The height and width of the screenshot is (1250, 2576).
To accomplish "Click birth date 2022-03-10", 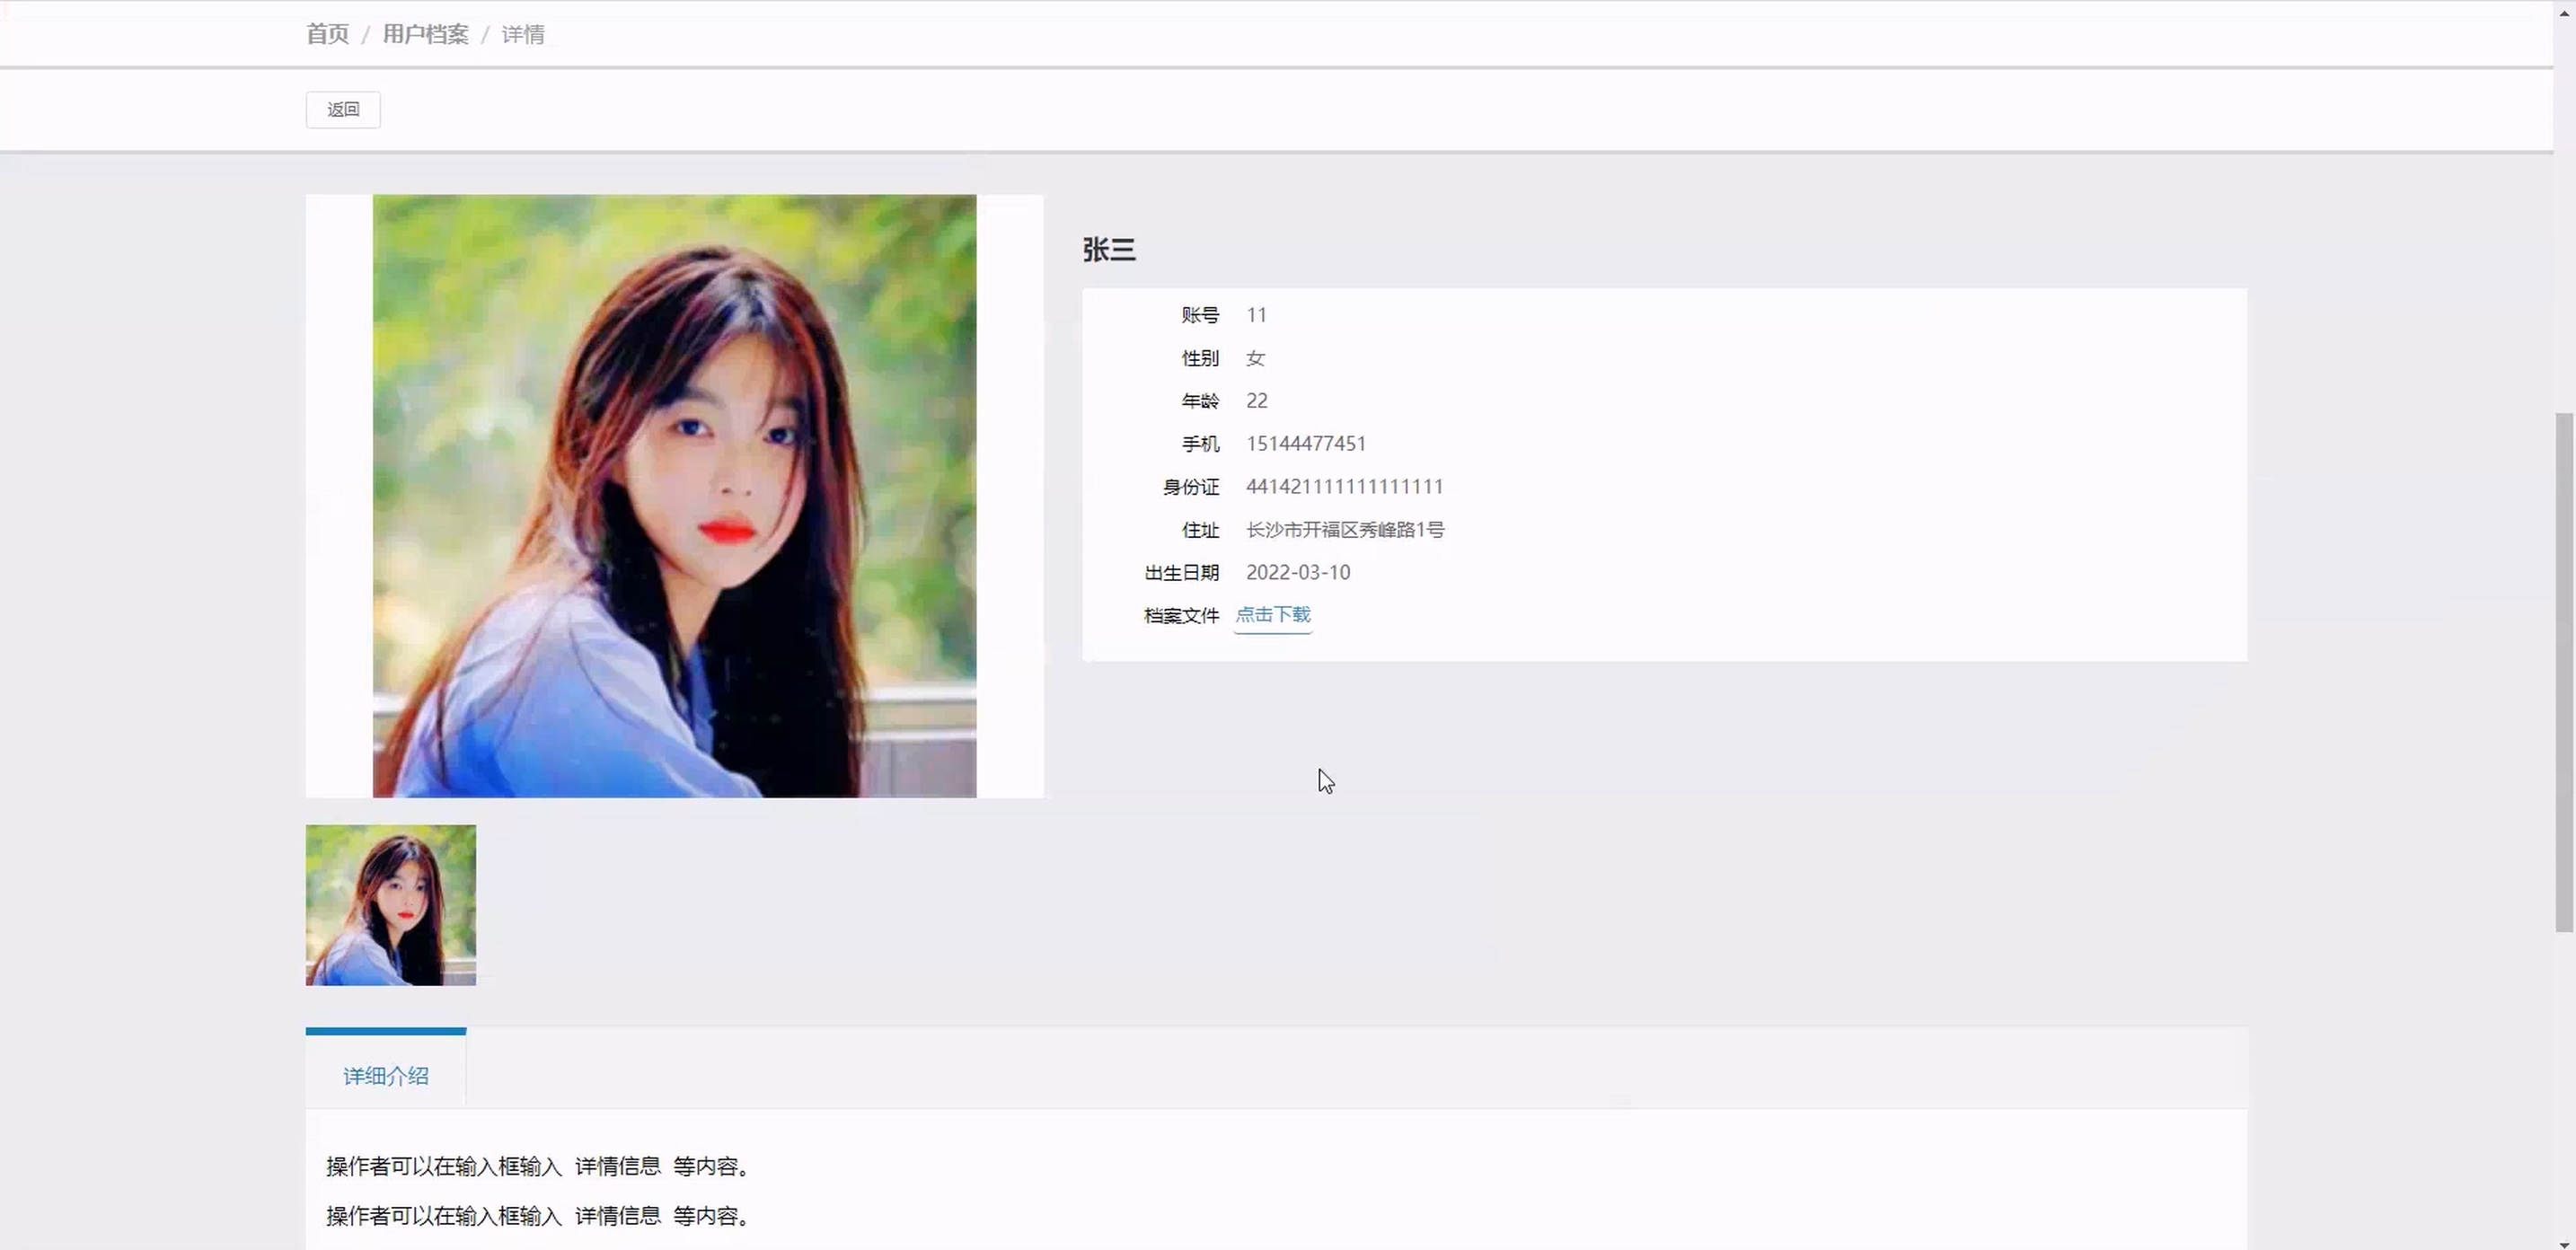I will coord(1298,572).
